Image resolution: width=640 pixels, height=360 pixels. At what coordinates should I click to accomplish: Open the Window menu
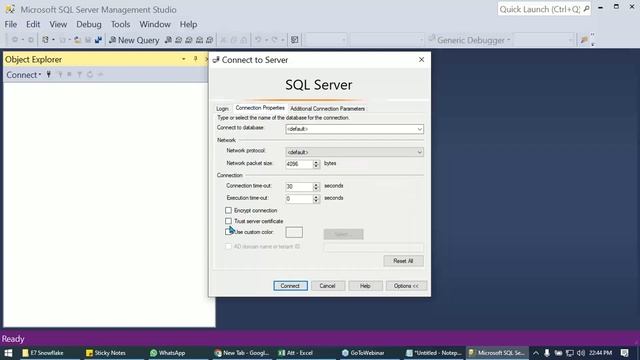coord(155,24)
